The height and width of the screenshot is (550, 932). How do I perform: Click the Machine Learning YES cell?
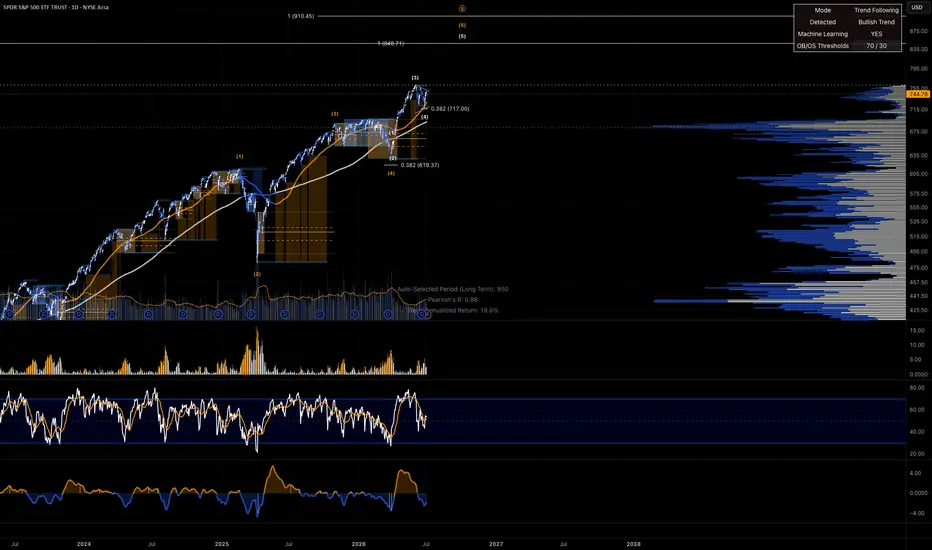[876, 34]
